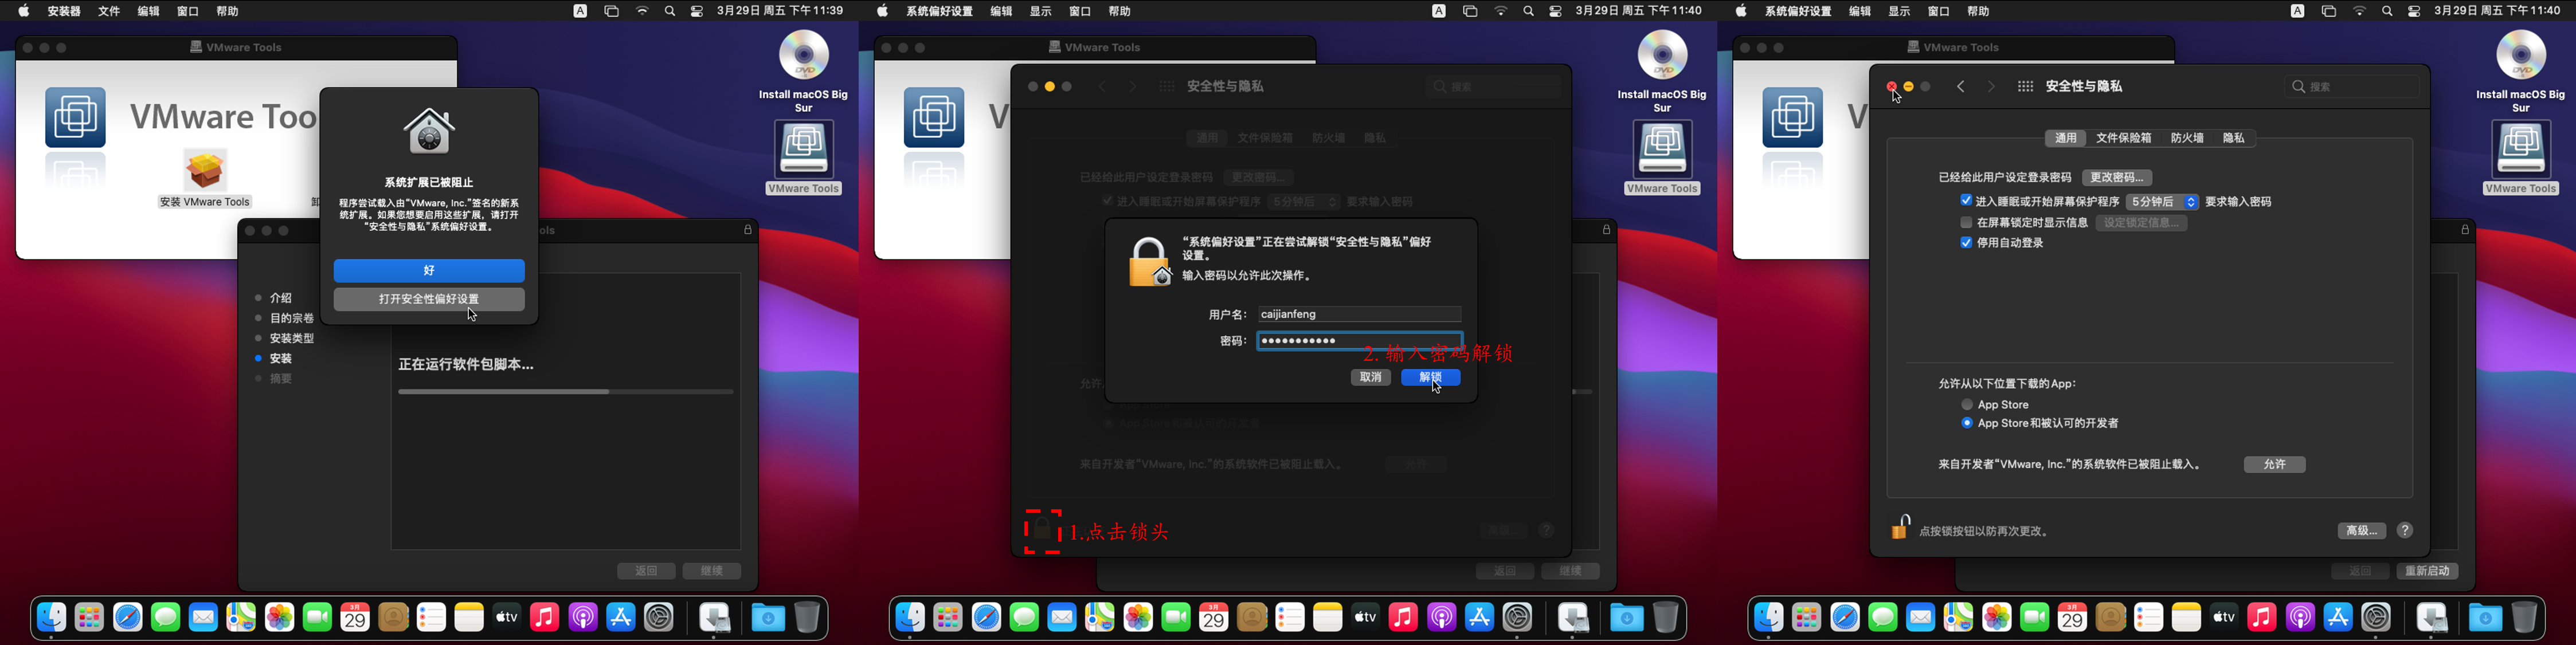Click the padlock icon inside the unlock password dialog

1150,262
